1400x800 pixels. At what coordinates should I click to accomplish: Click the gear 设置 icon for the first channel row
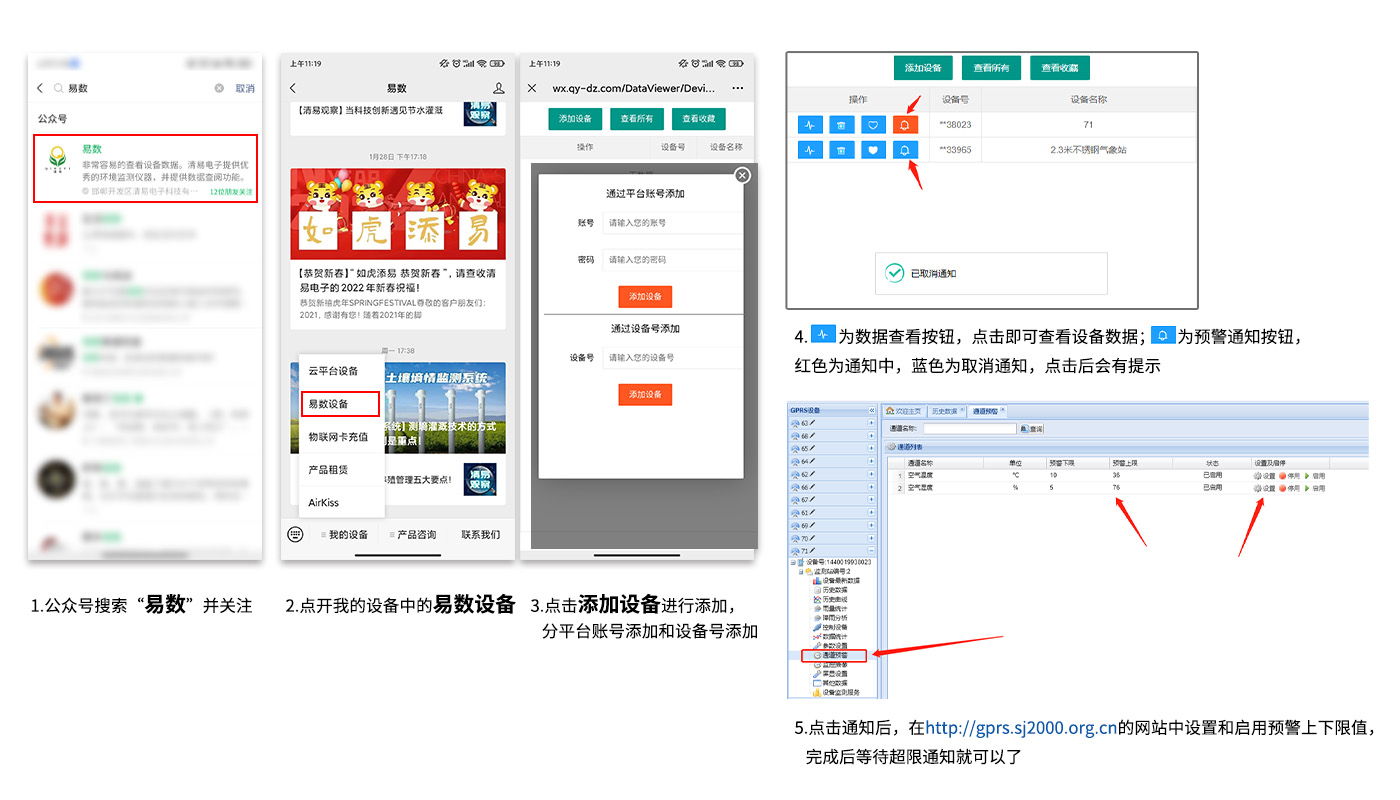tap(1258, 476)
